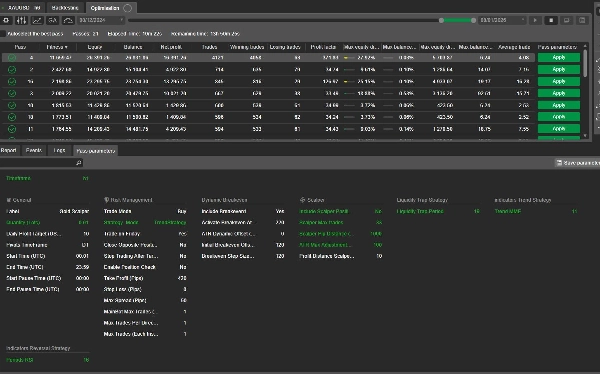Select the Enable Position Check parameter

[x=145, y=267]
